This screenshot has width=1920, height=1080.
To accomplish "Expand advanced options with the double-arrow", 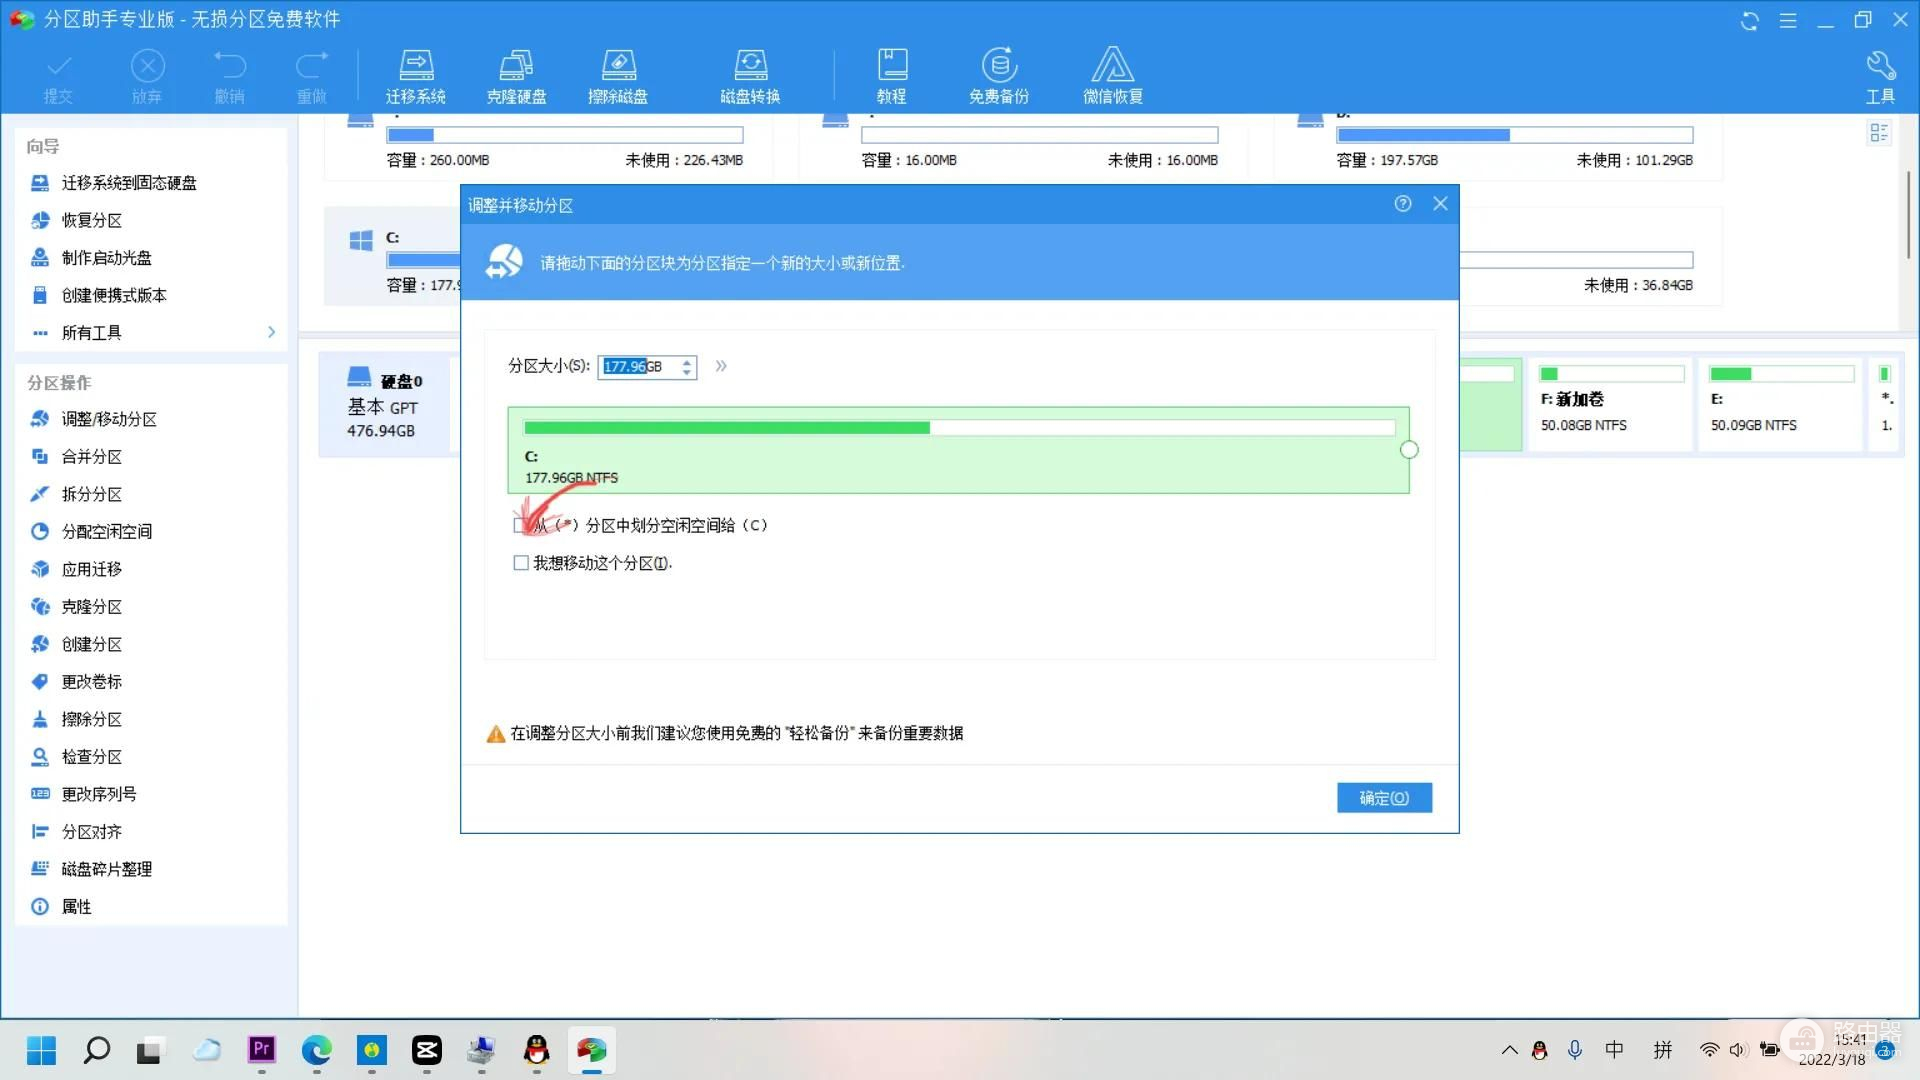I will 721,366.
